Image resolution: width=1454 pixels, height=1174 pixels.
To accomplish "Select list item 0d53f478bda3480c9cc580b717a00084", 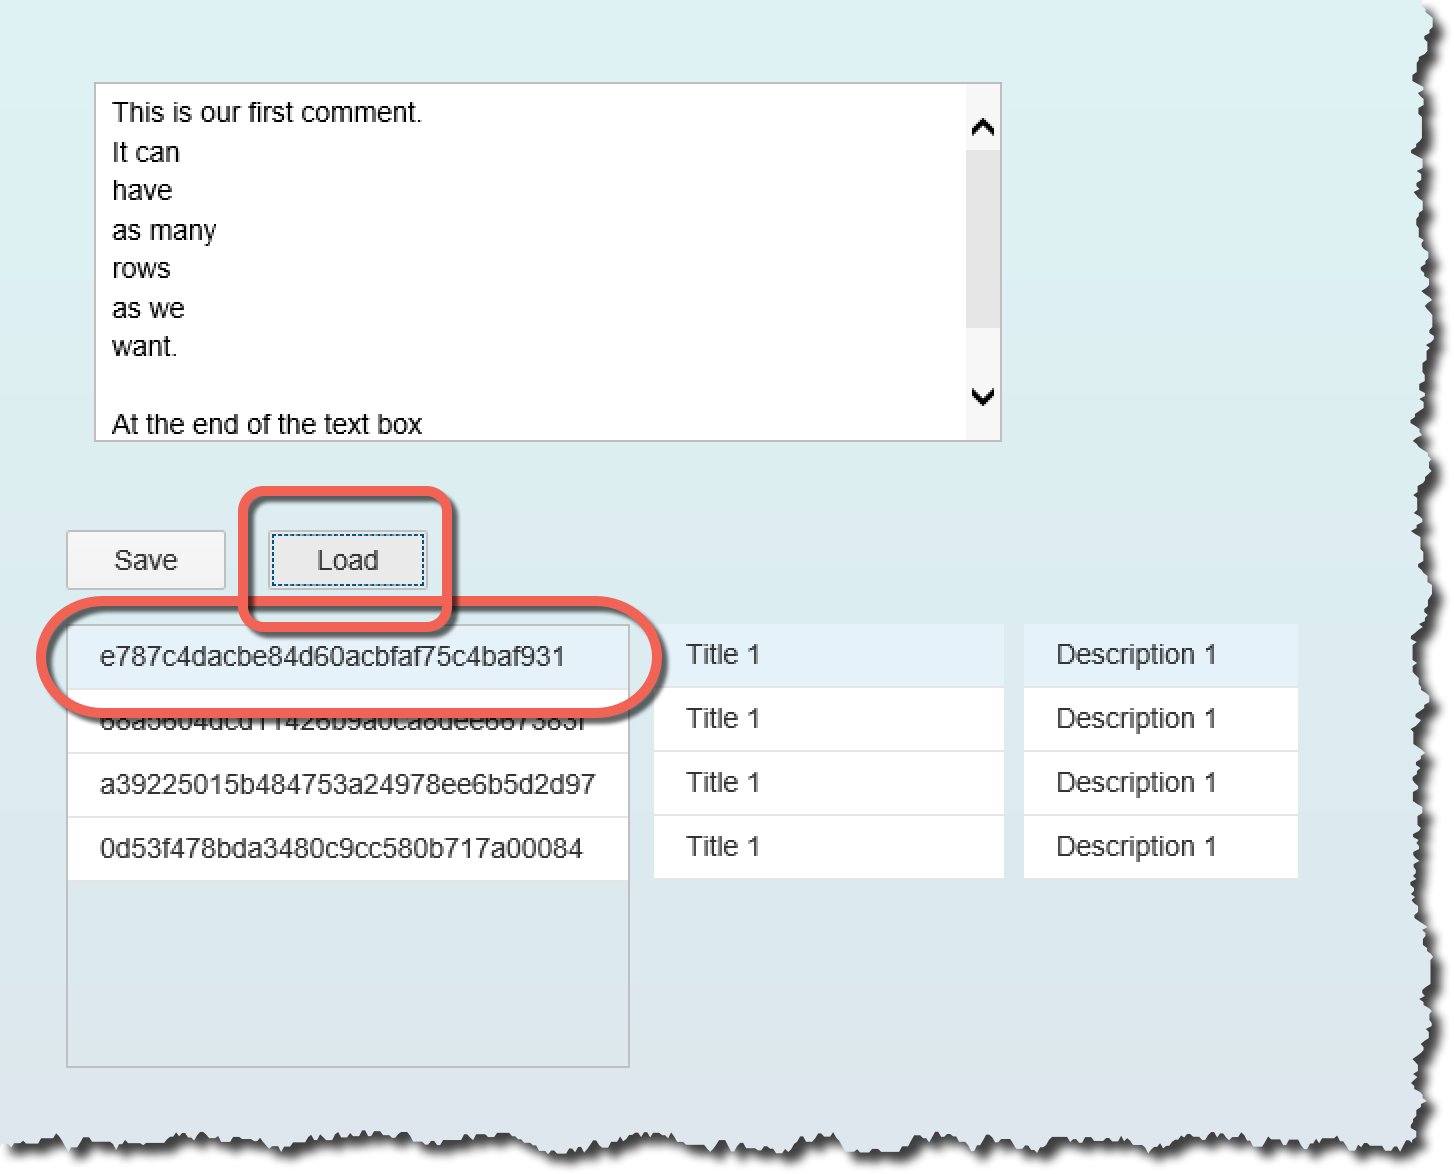I will 348,849.
